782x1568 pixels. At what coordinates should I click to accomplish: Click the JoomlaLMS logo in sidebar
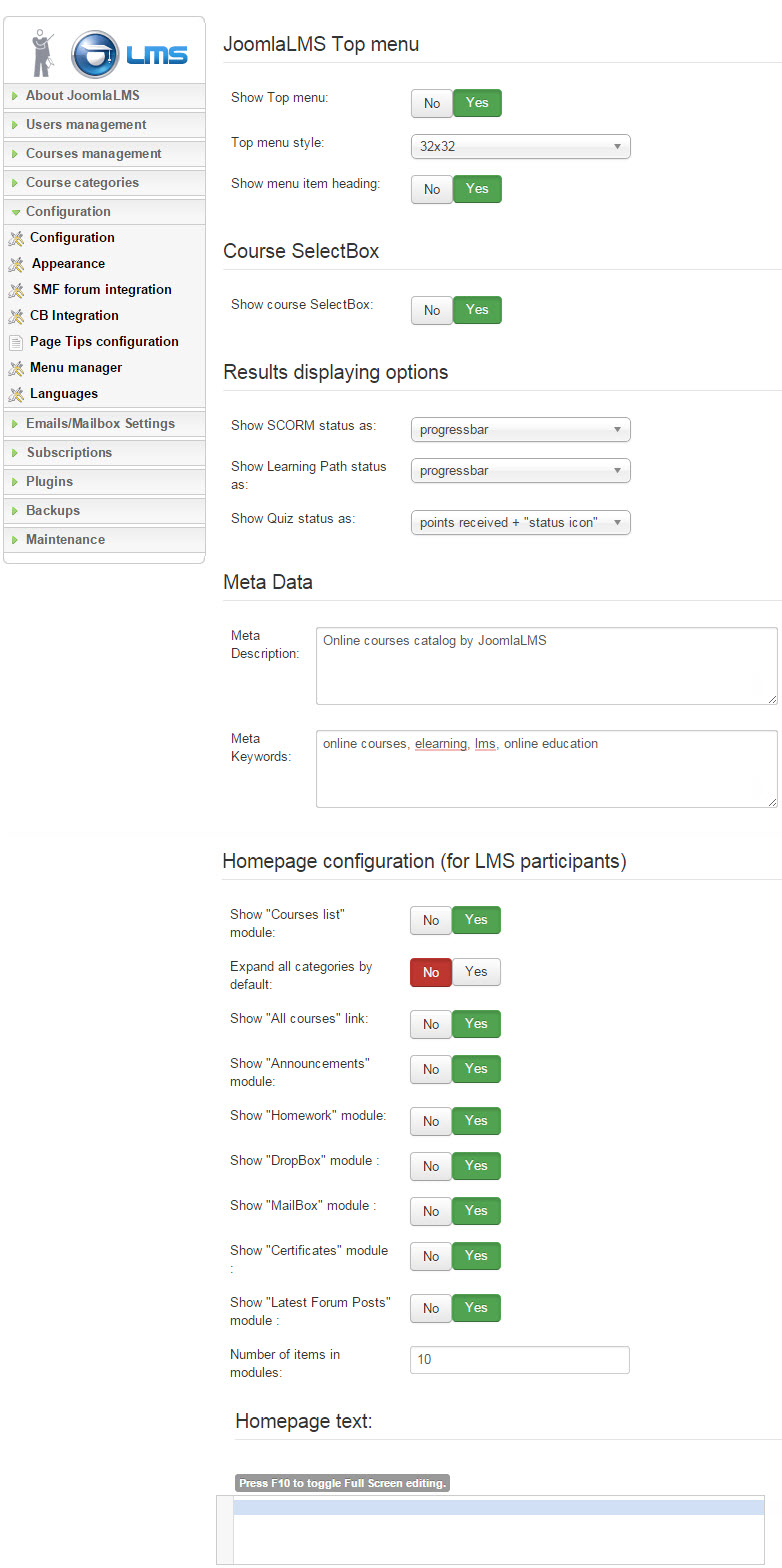click(x=104, y=54)
